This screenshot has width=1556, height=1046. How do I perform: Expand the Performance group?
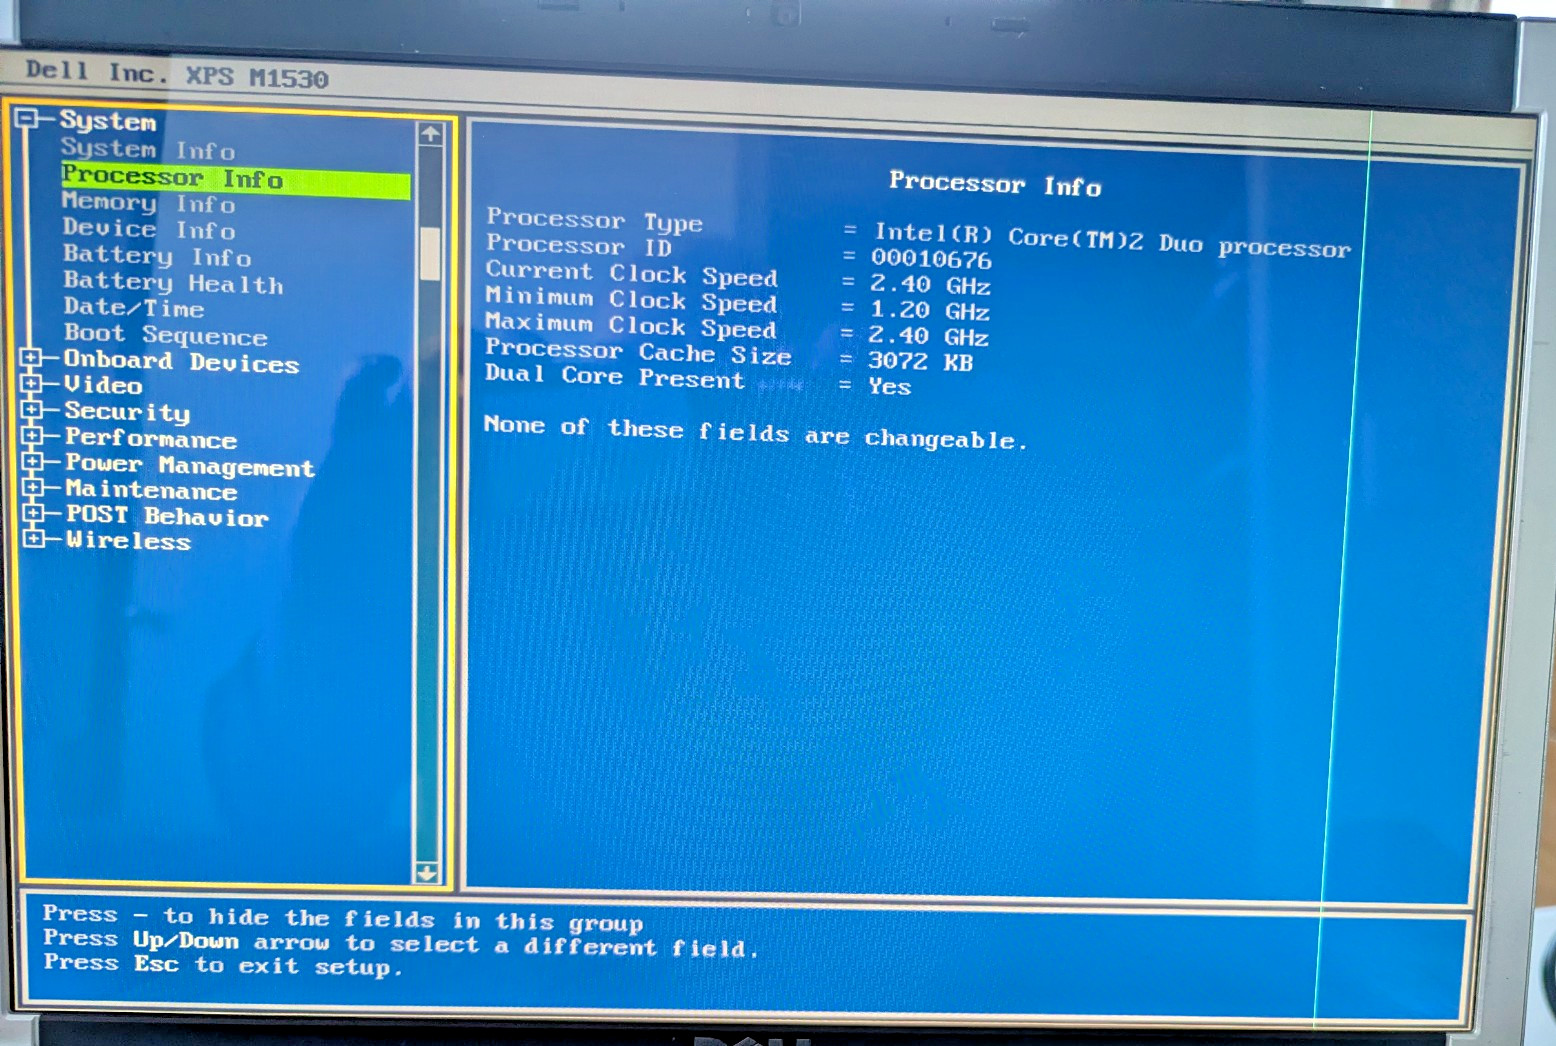click(x=32, y=435)
